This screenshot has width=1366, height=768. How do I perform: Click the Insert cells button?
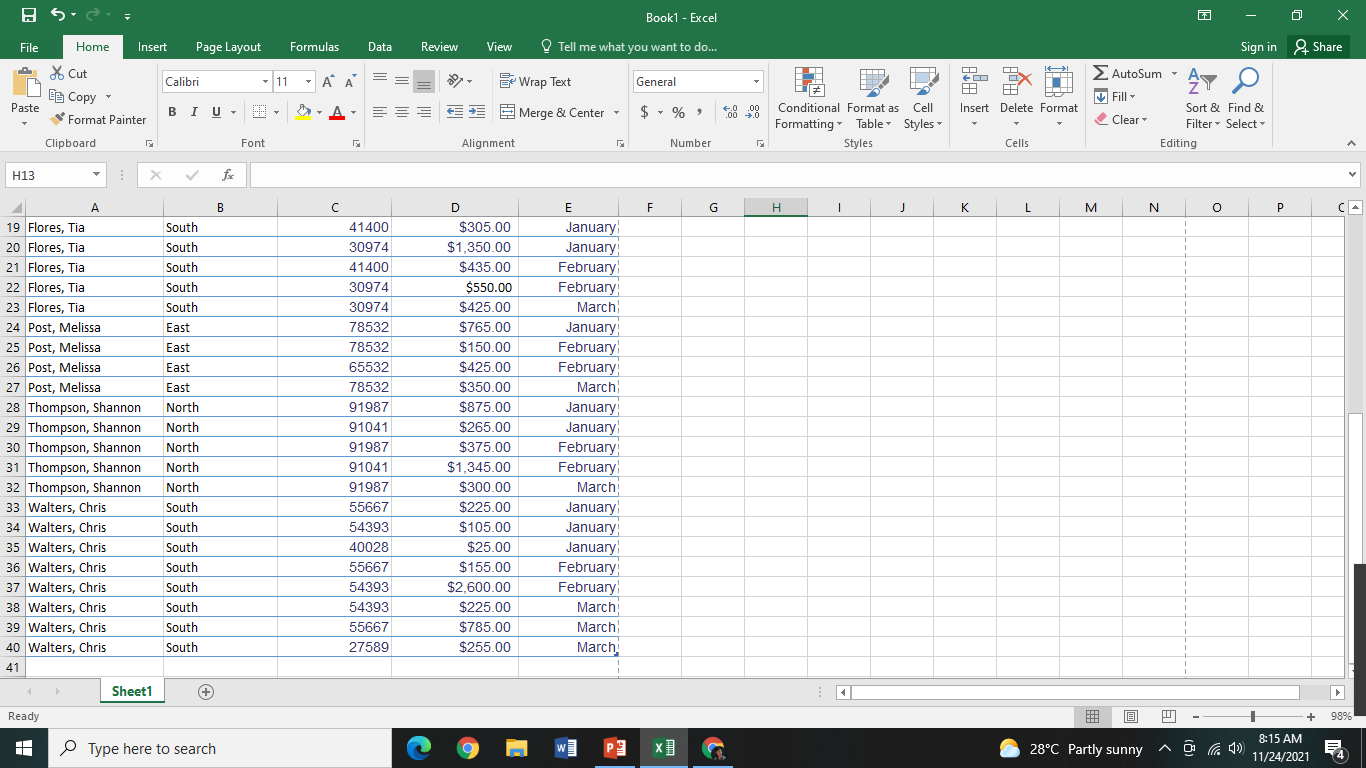point(974,98)
